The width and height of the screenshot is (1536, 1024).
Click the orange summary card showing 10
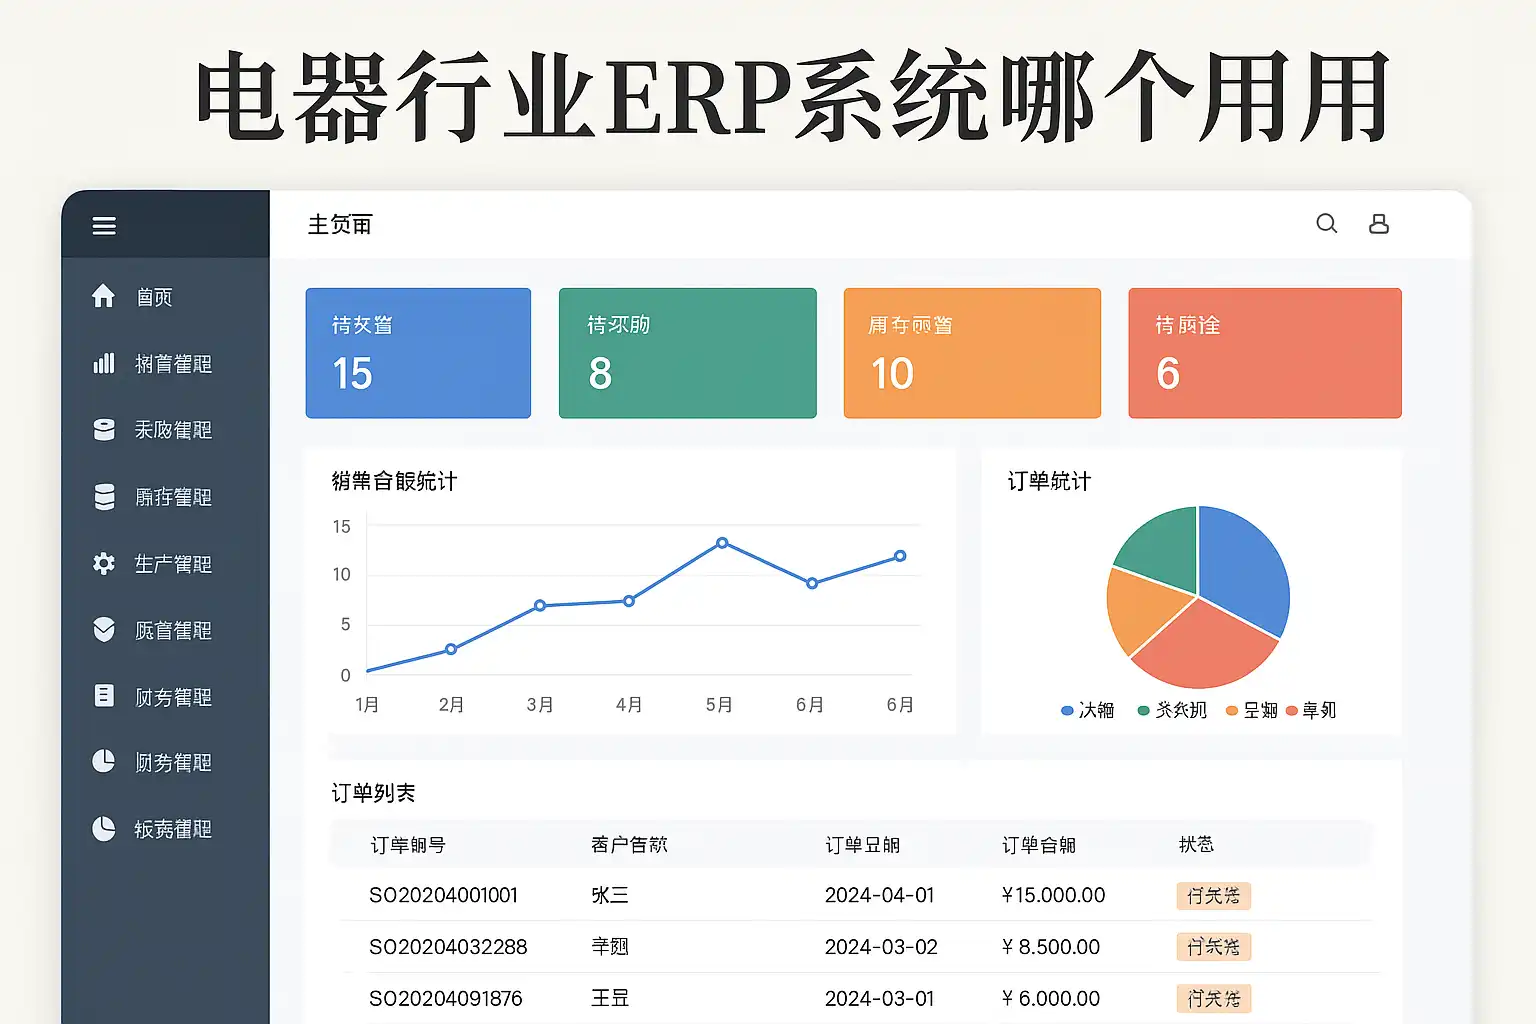click(x=972, y=353)
